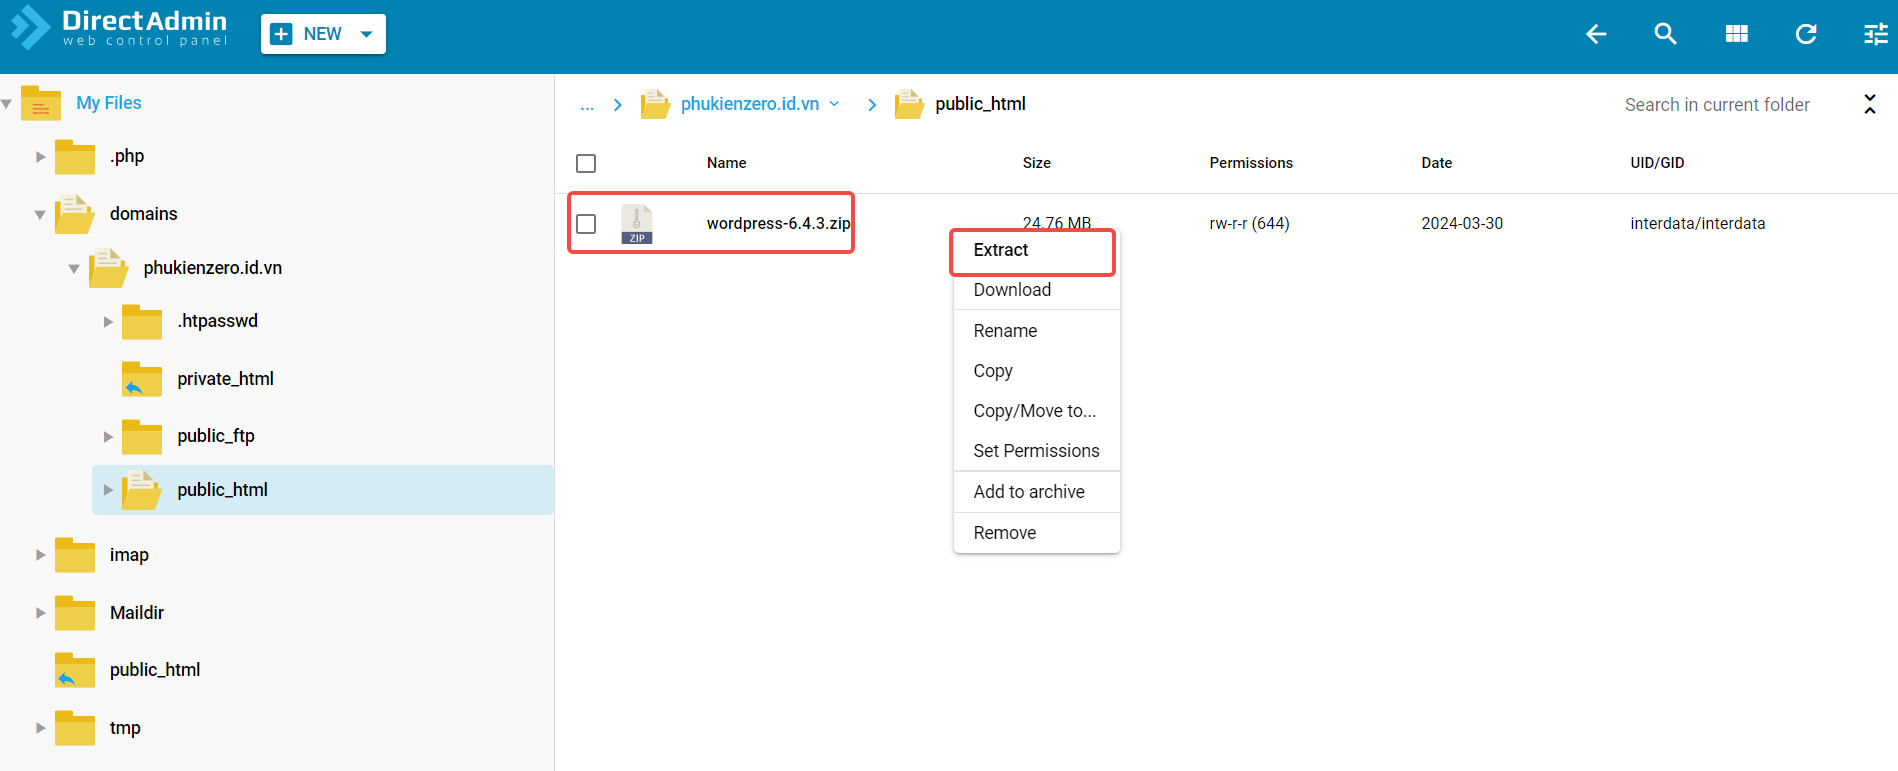The width and height of the screenshot is (1898, 771).
Task: Expand the tmp folder arrow
Action: (40, 728)
